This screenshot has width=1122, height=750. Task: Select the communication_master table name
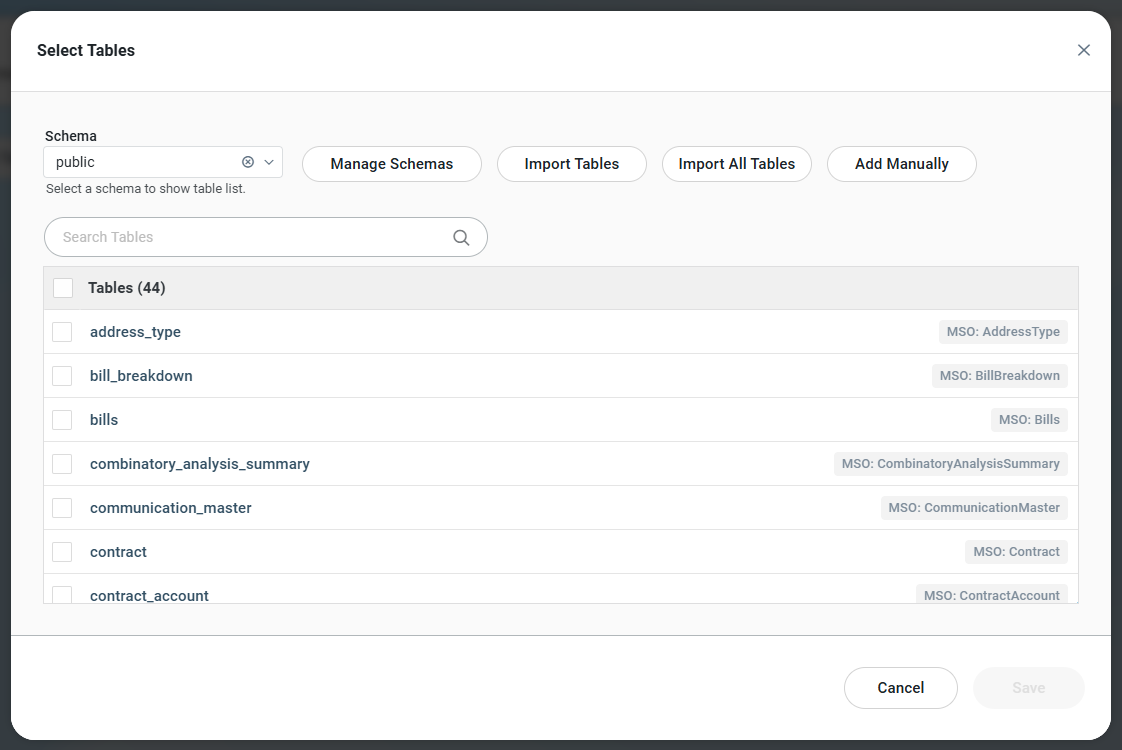(x=171, y=508)
